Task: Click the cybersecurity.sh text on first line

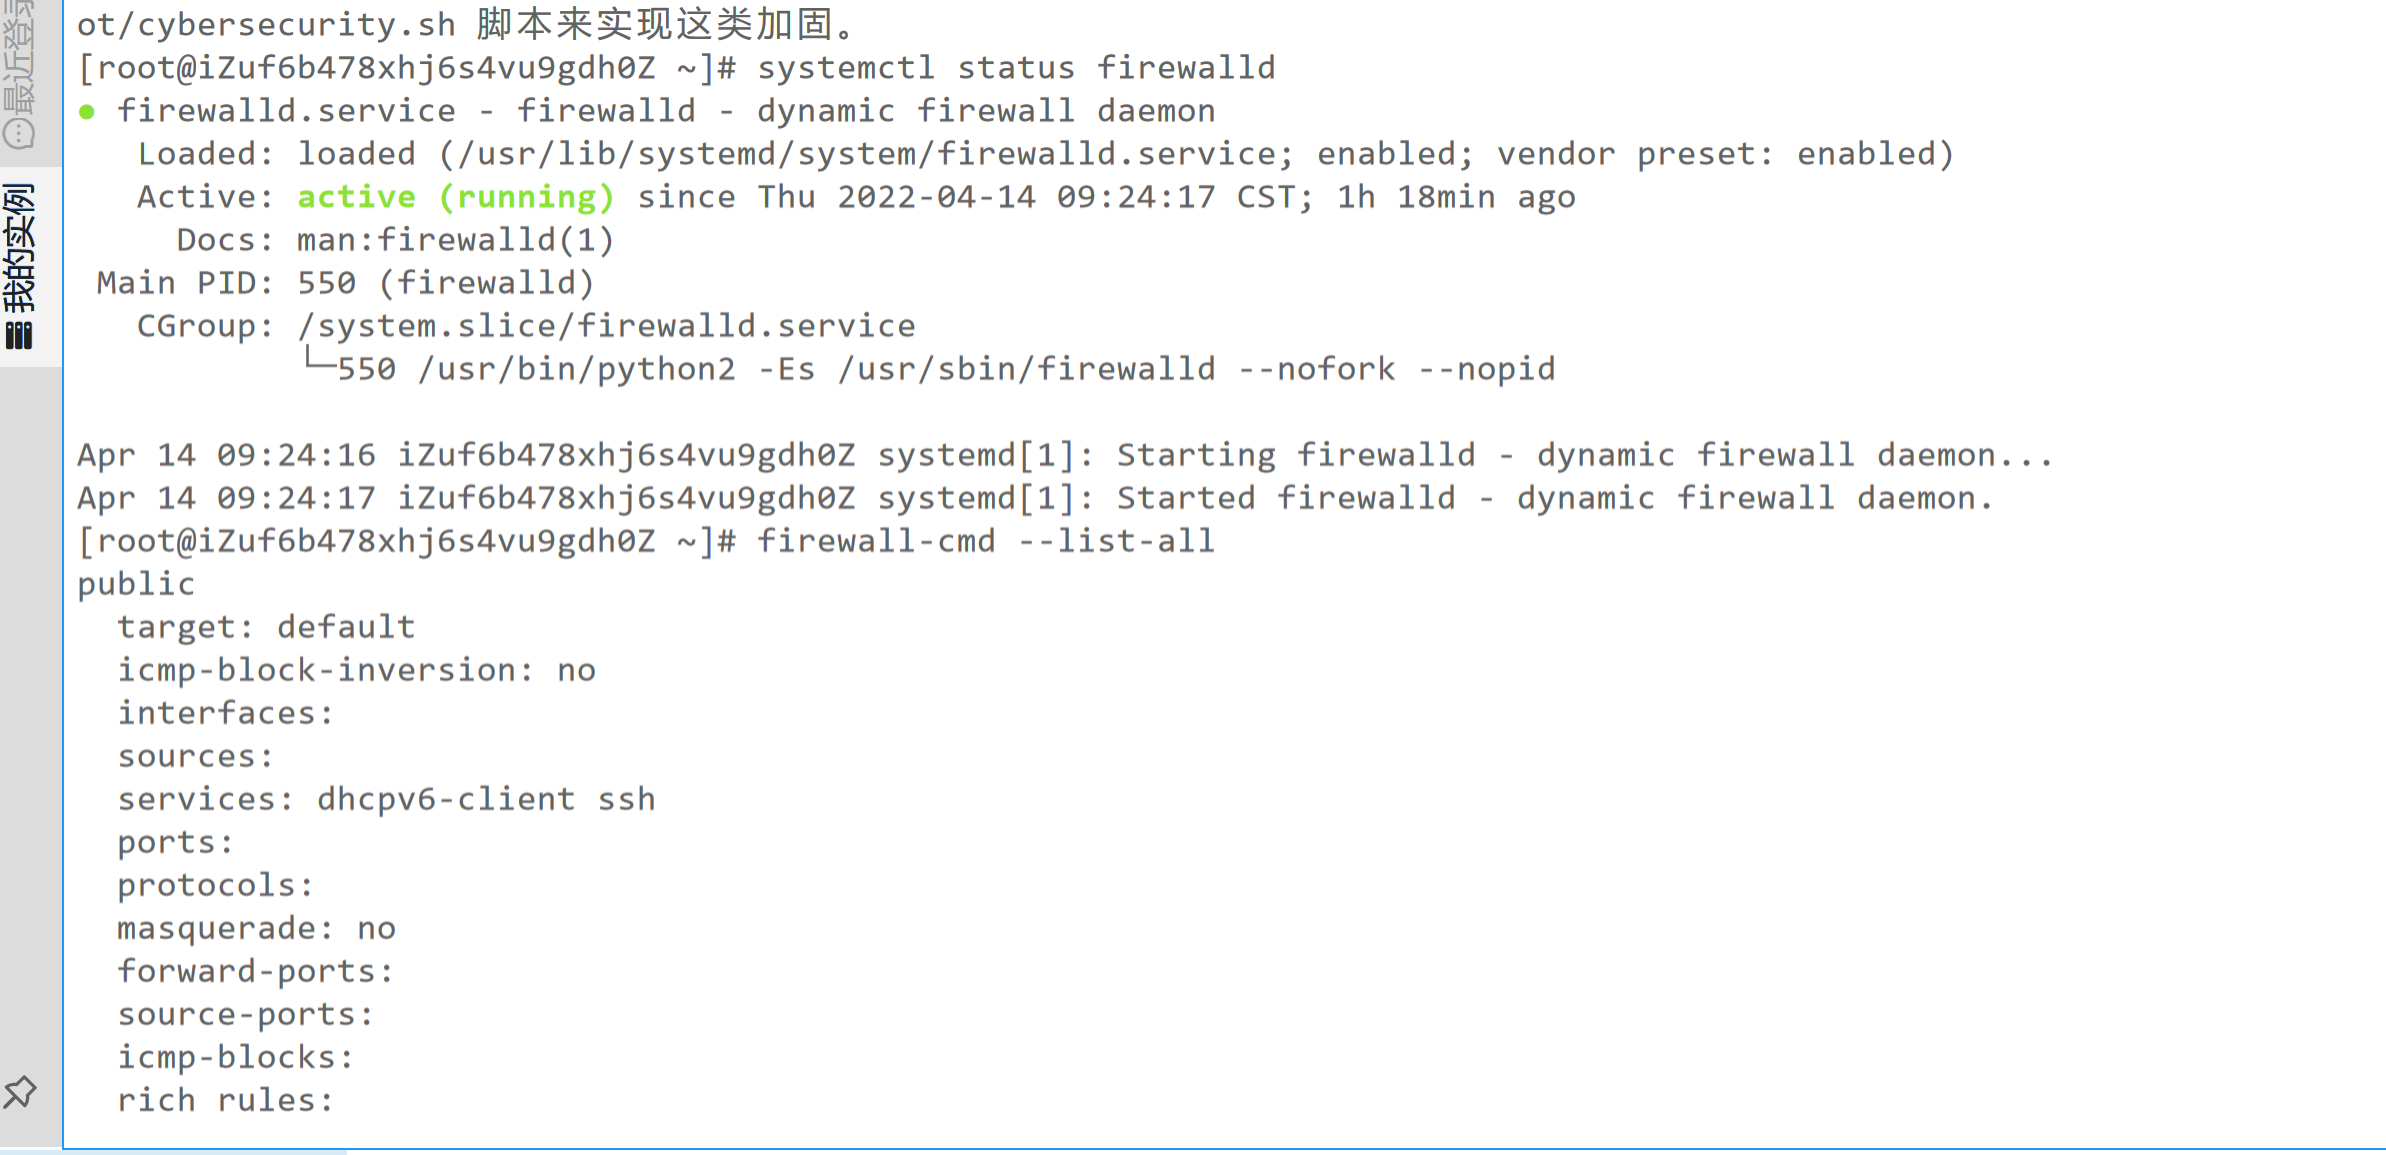Action: point(296,24)
